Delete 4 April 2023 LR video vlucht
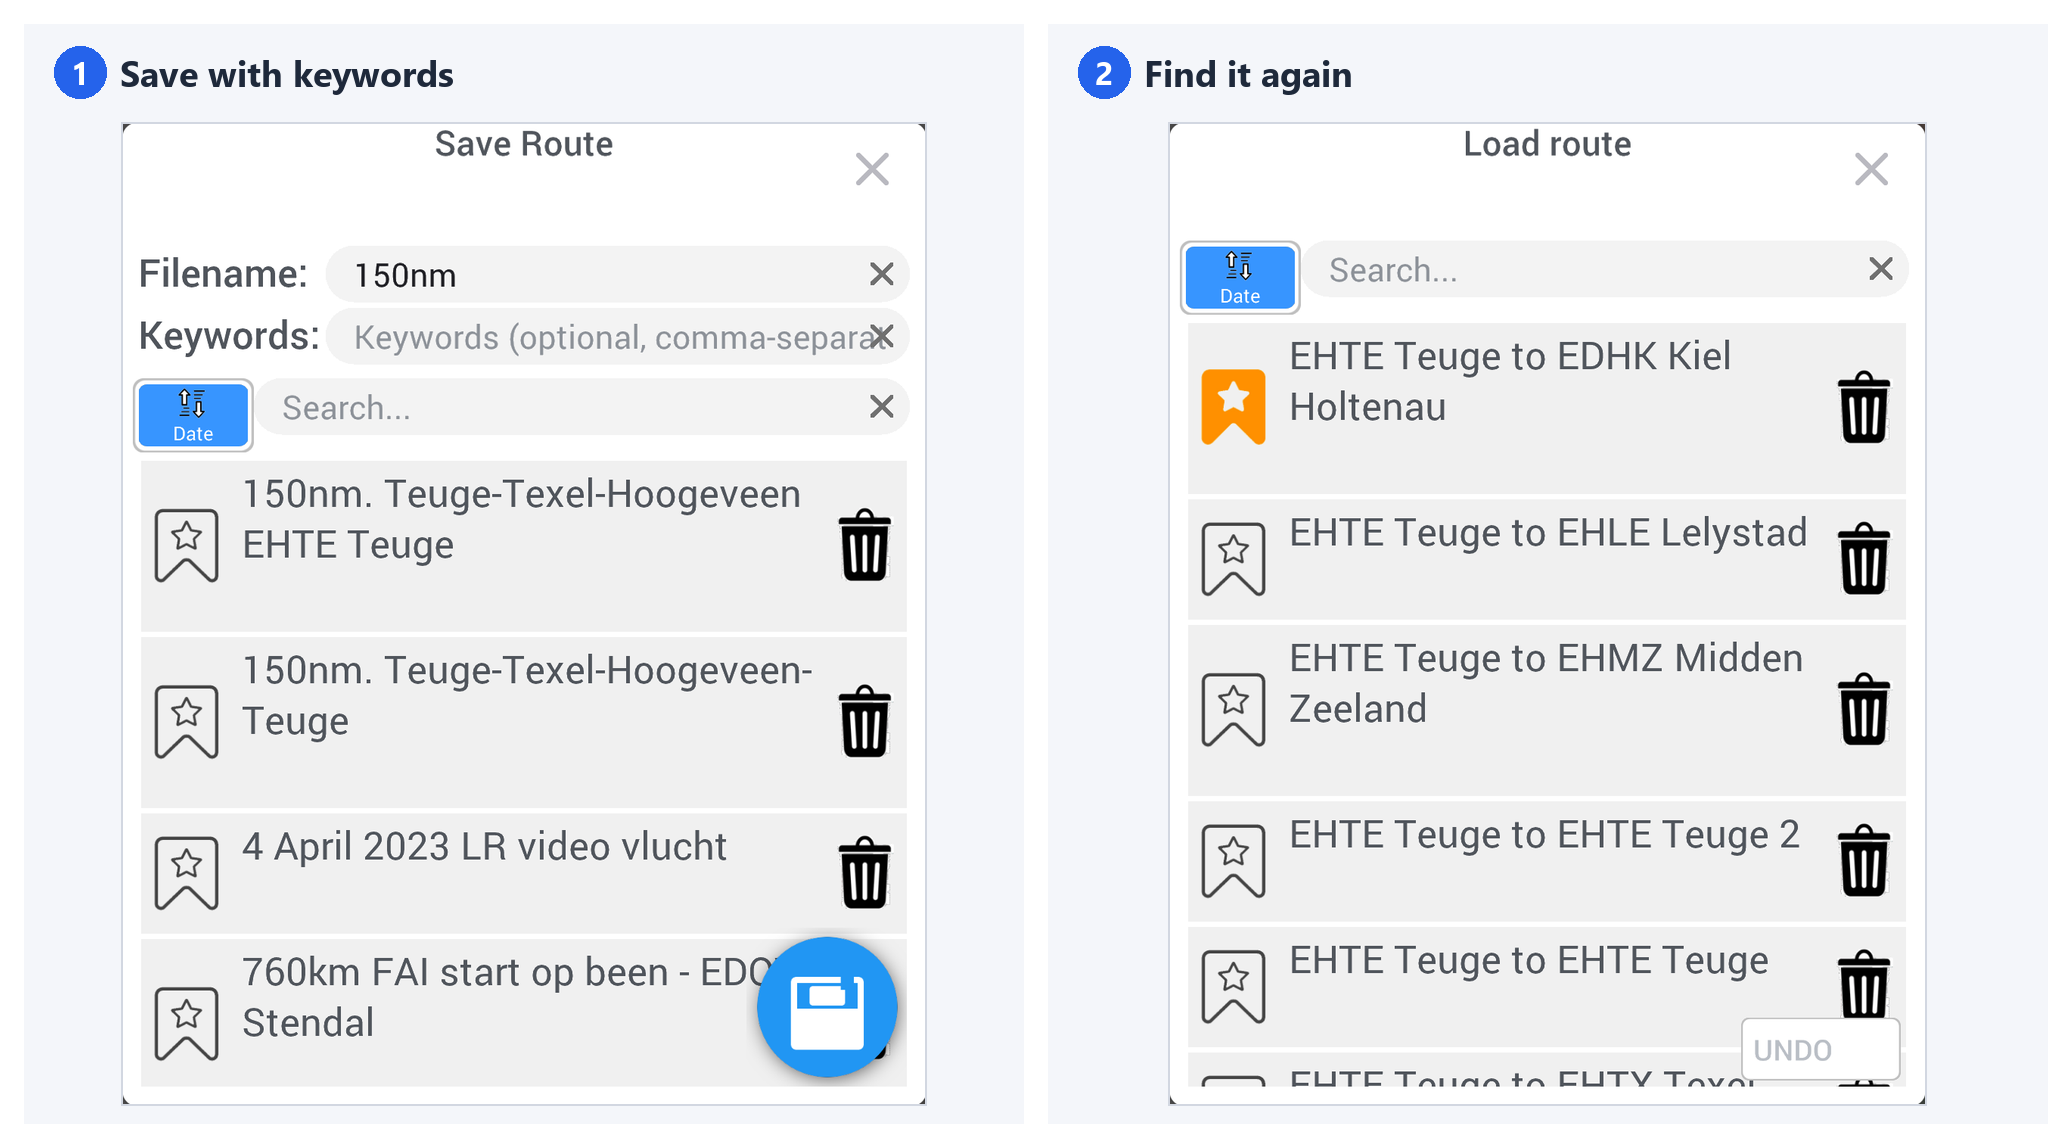 tap(864, 872)
